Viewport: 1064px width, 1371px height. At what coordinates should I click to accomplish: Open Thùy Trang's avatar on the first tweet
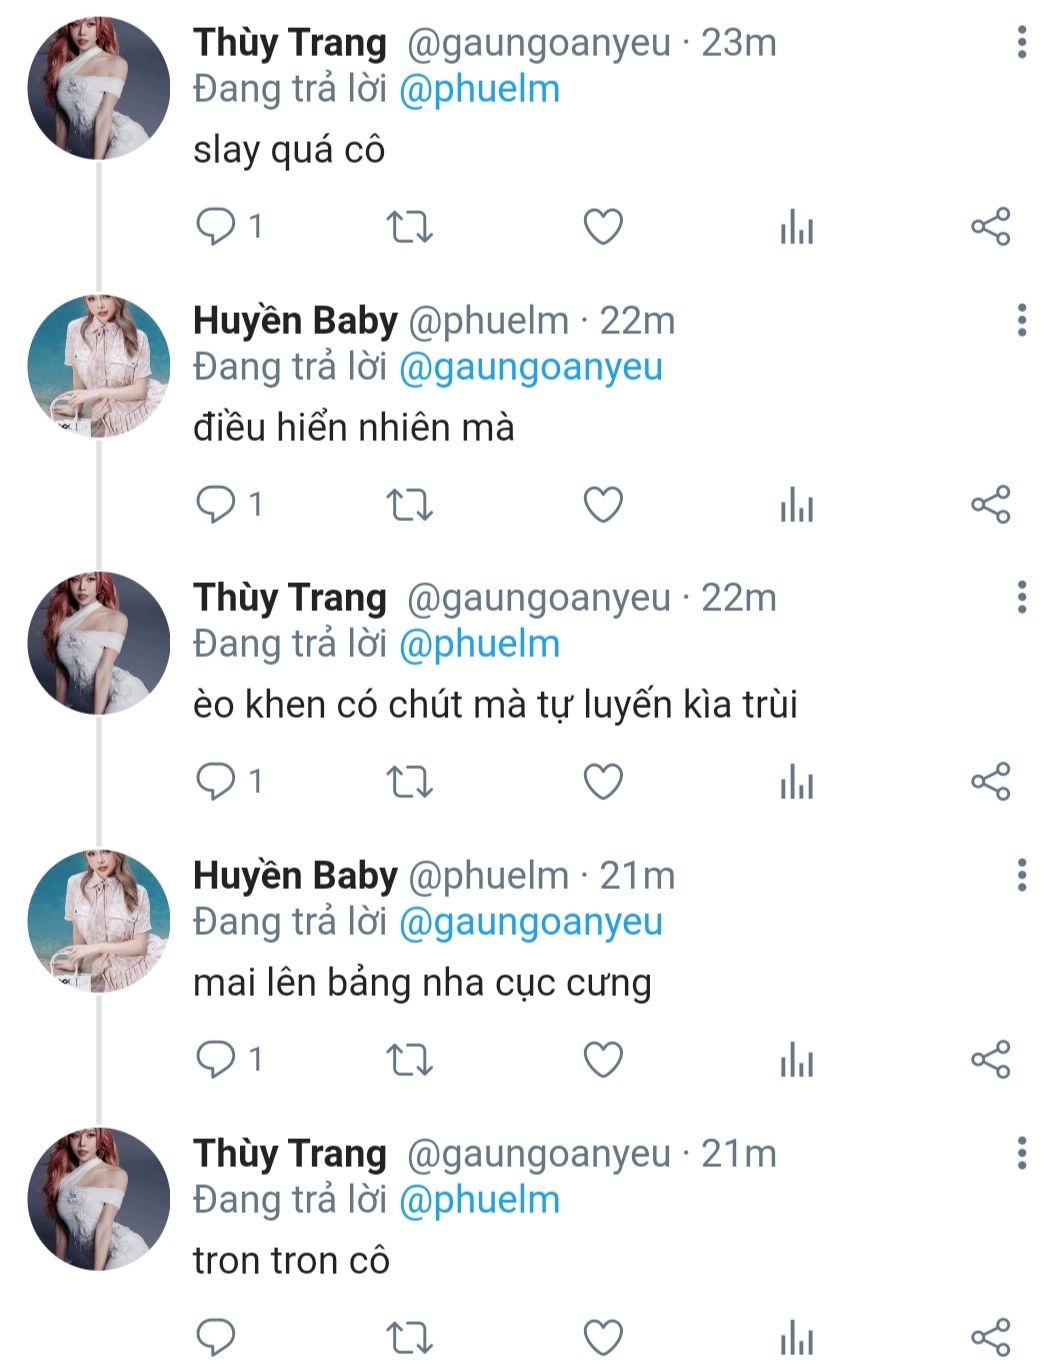[99, 88]
